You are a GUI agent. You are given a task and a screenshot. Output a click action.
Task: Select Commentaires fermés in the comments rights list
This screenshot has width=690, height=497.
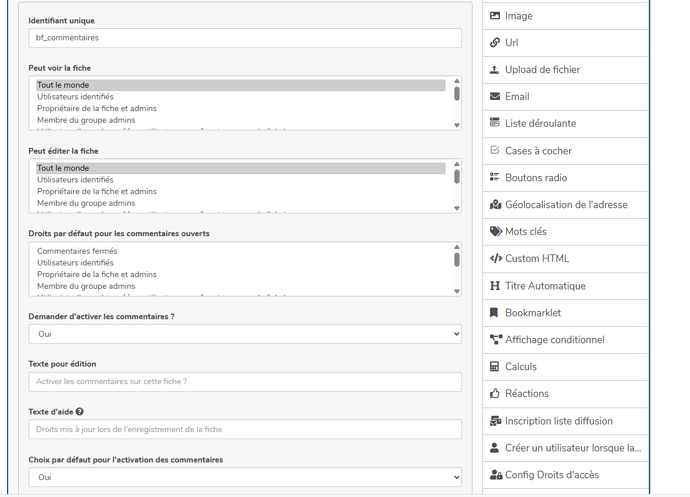click(77, 251)
